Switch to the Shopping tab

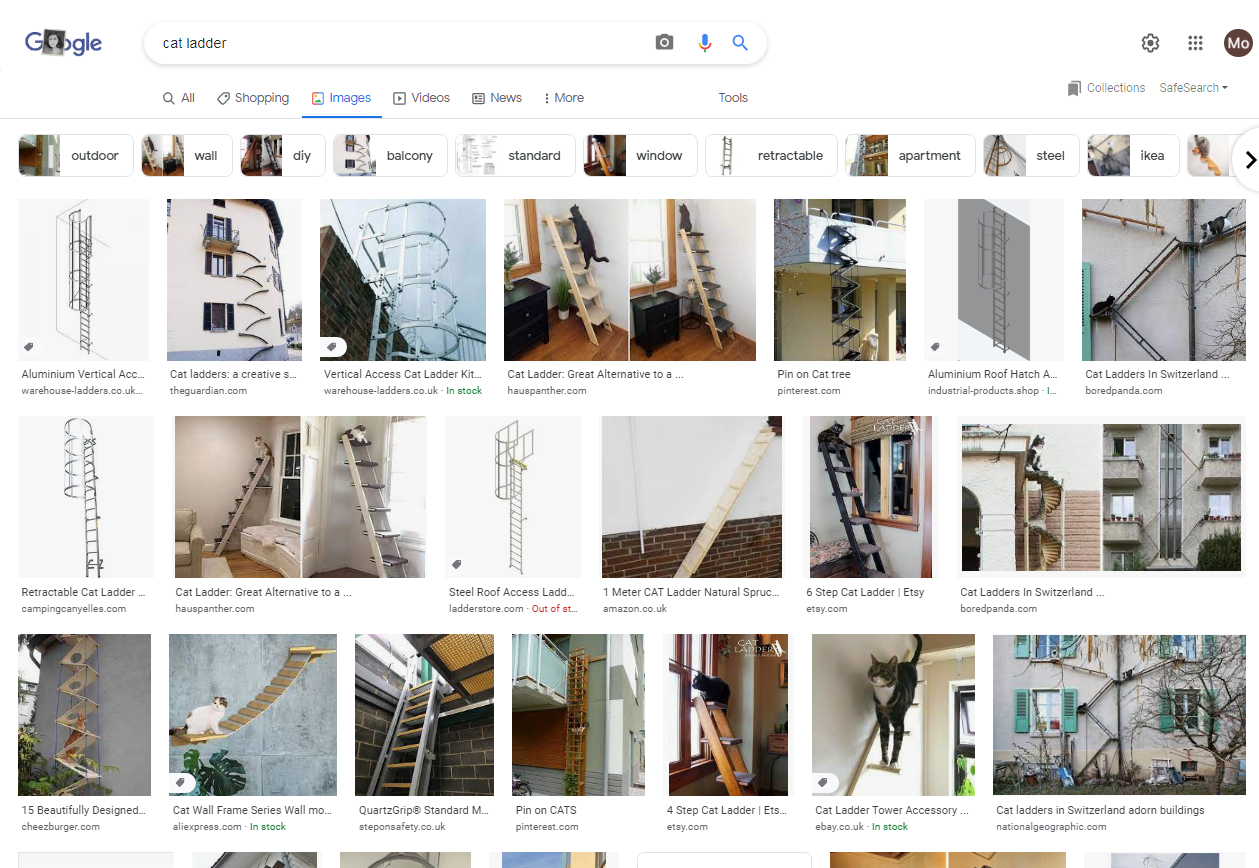point(253,98)
